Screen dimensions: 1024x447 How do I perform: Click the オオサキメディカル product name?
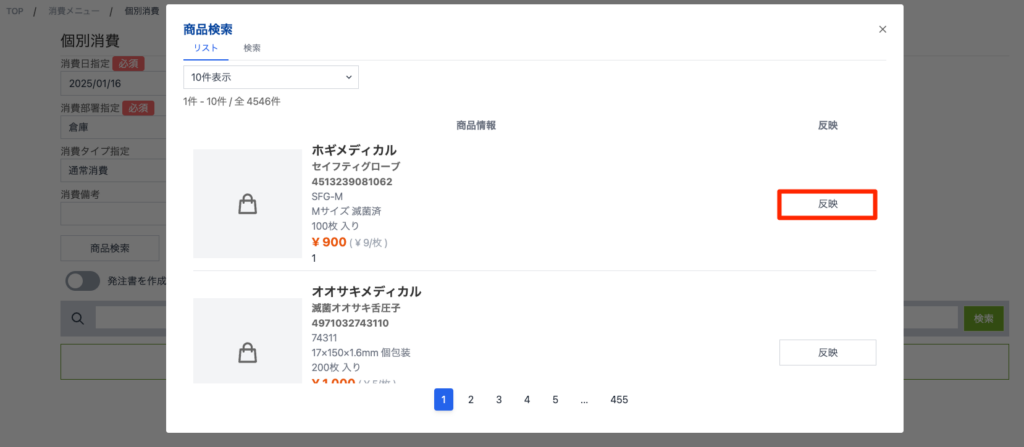tap(366, 291)
